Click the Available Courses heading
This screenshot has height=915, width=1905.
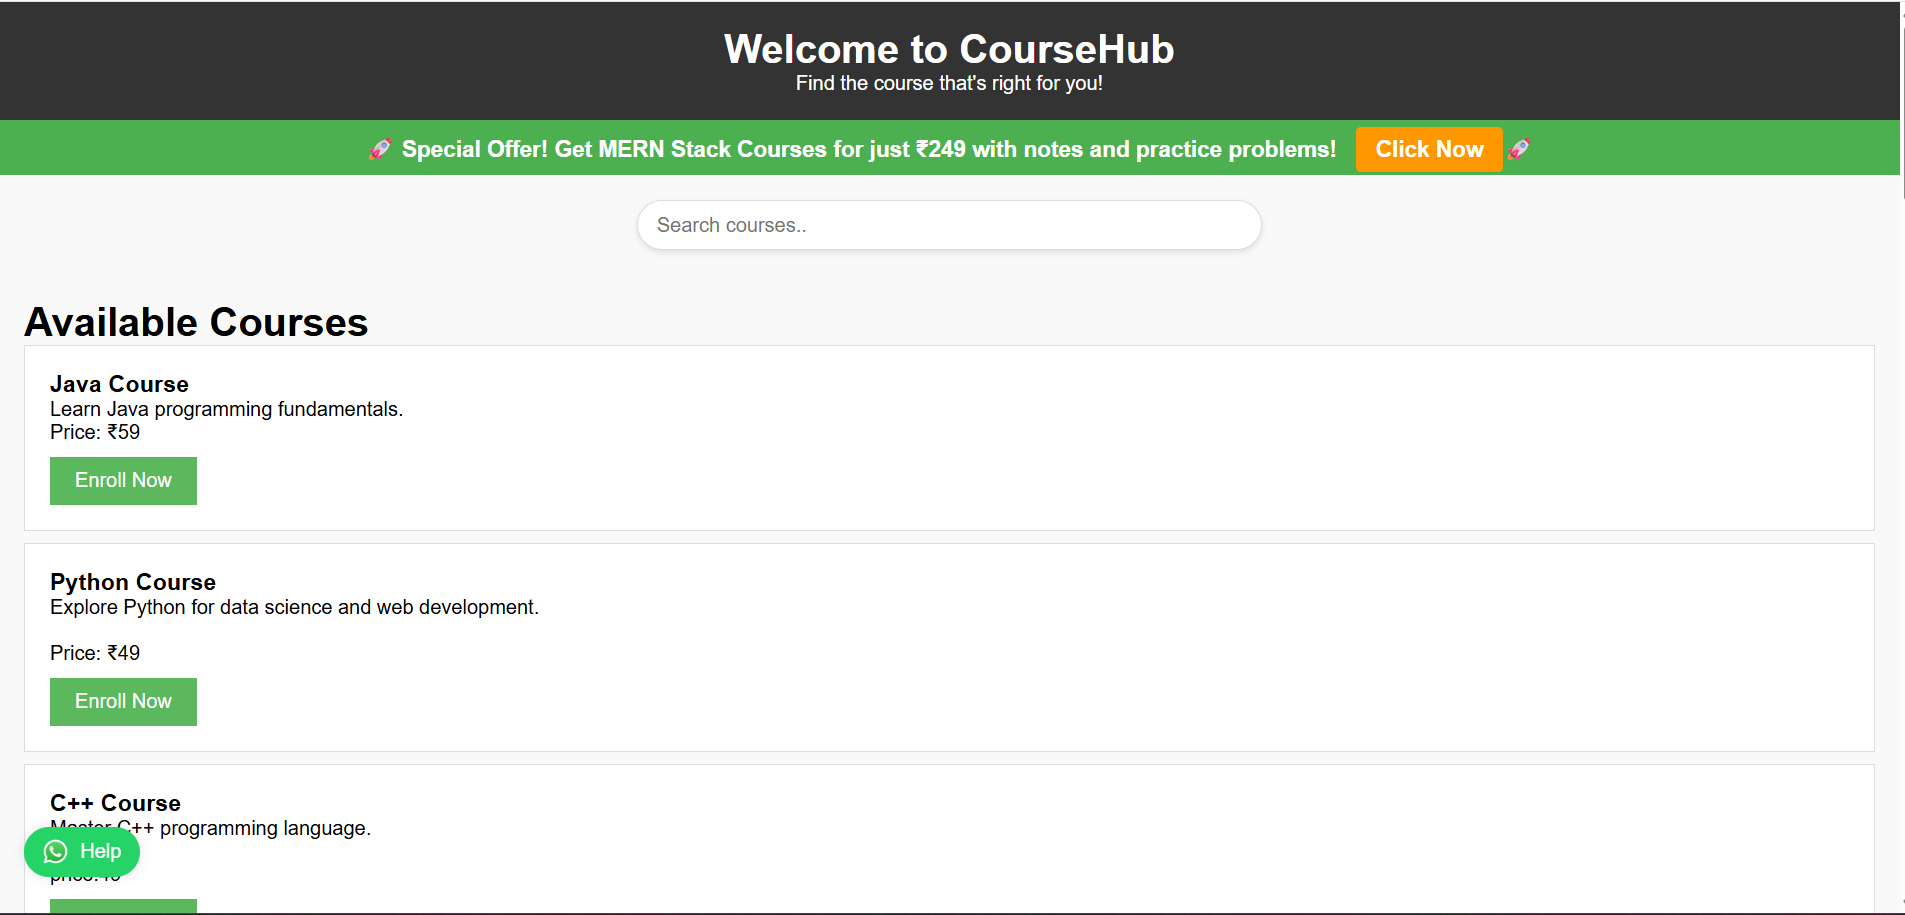click(196, 322)
